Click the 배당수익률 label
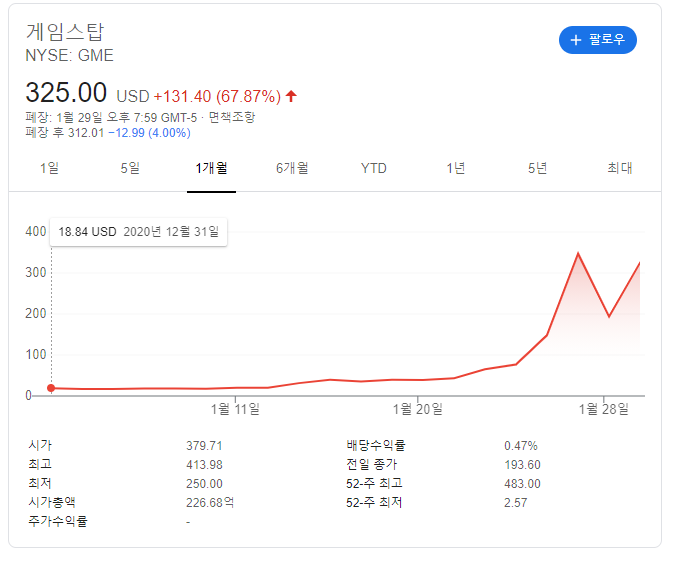Screen dimensions: 677x561 click(x=376, y=445)
